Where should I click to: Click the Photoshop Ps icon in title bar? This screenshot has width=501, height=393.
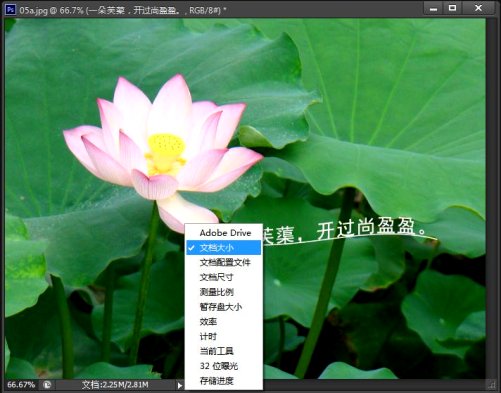[x=10, y=9]
